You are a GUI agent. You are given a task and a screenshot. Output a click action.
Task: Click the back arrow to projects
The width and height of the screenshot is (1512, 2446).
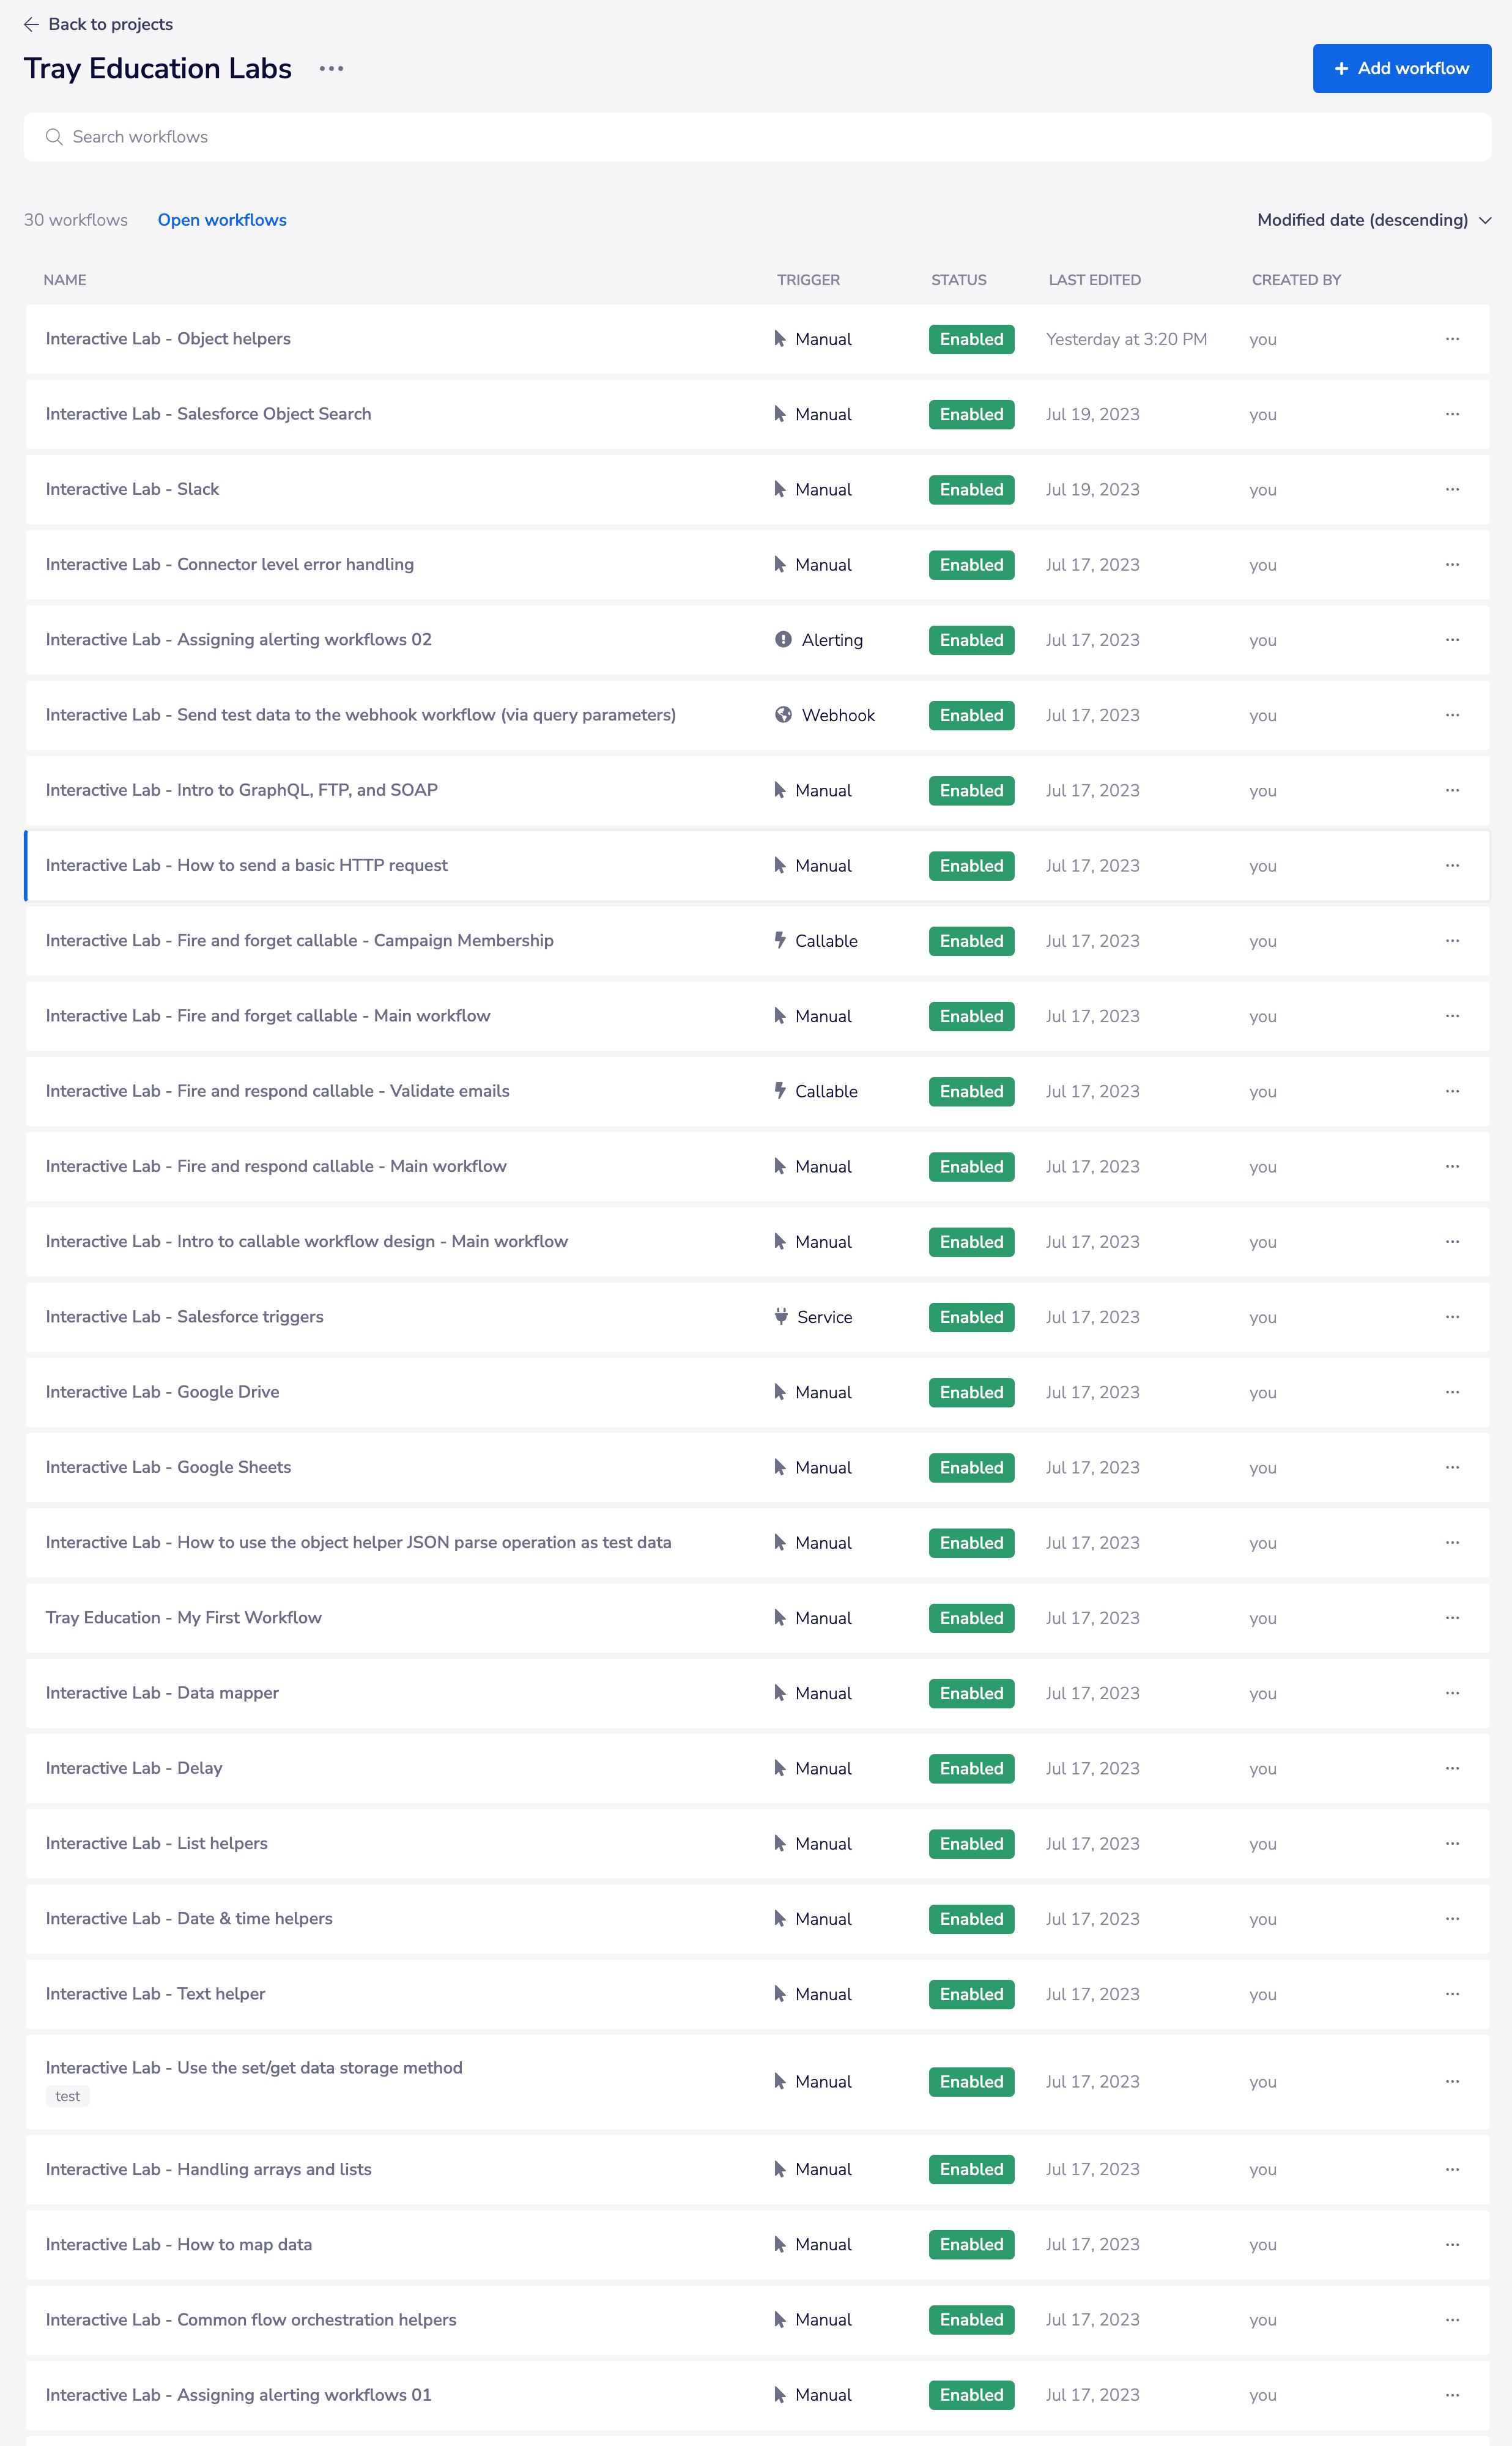[31, 24]
